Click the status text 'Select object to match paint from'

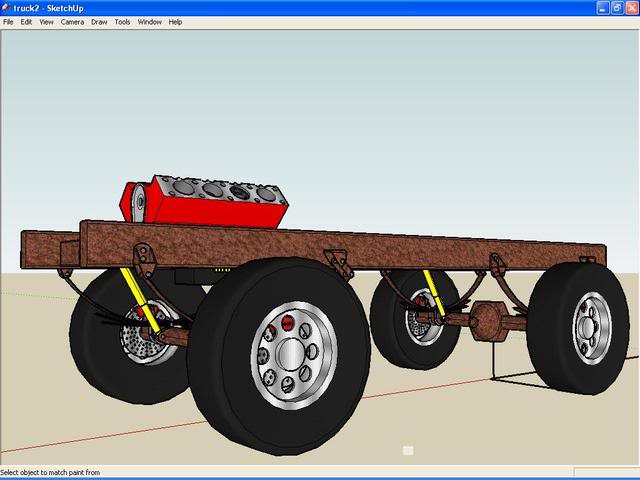(x=50, y=472)
